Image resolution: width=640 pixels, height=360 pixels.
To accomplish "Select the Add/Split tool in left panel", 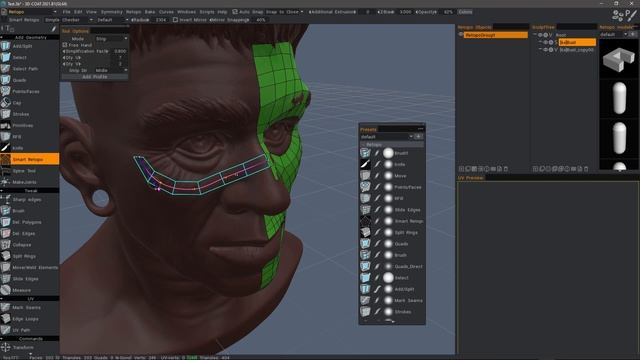I will [29, 46].
